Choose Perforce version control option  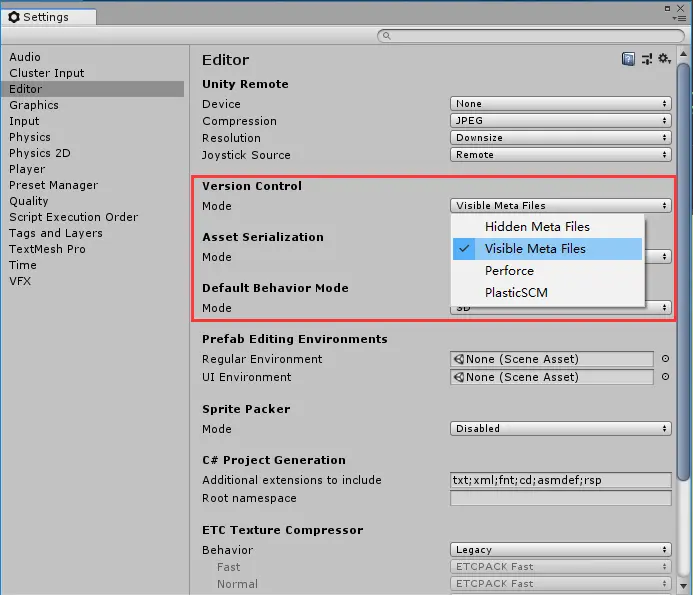click(547, 271)
